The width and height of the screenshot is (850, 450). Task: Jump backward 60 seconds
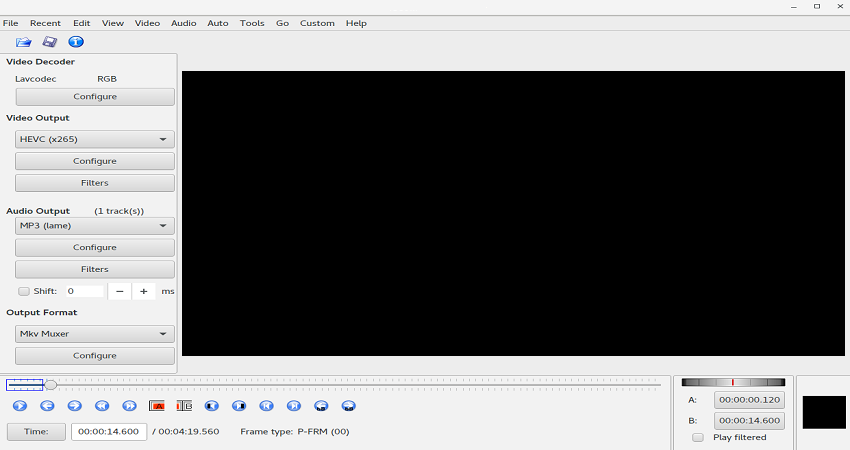pyautogui.click(x=321, y=406)
